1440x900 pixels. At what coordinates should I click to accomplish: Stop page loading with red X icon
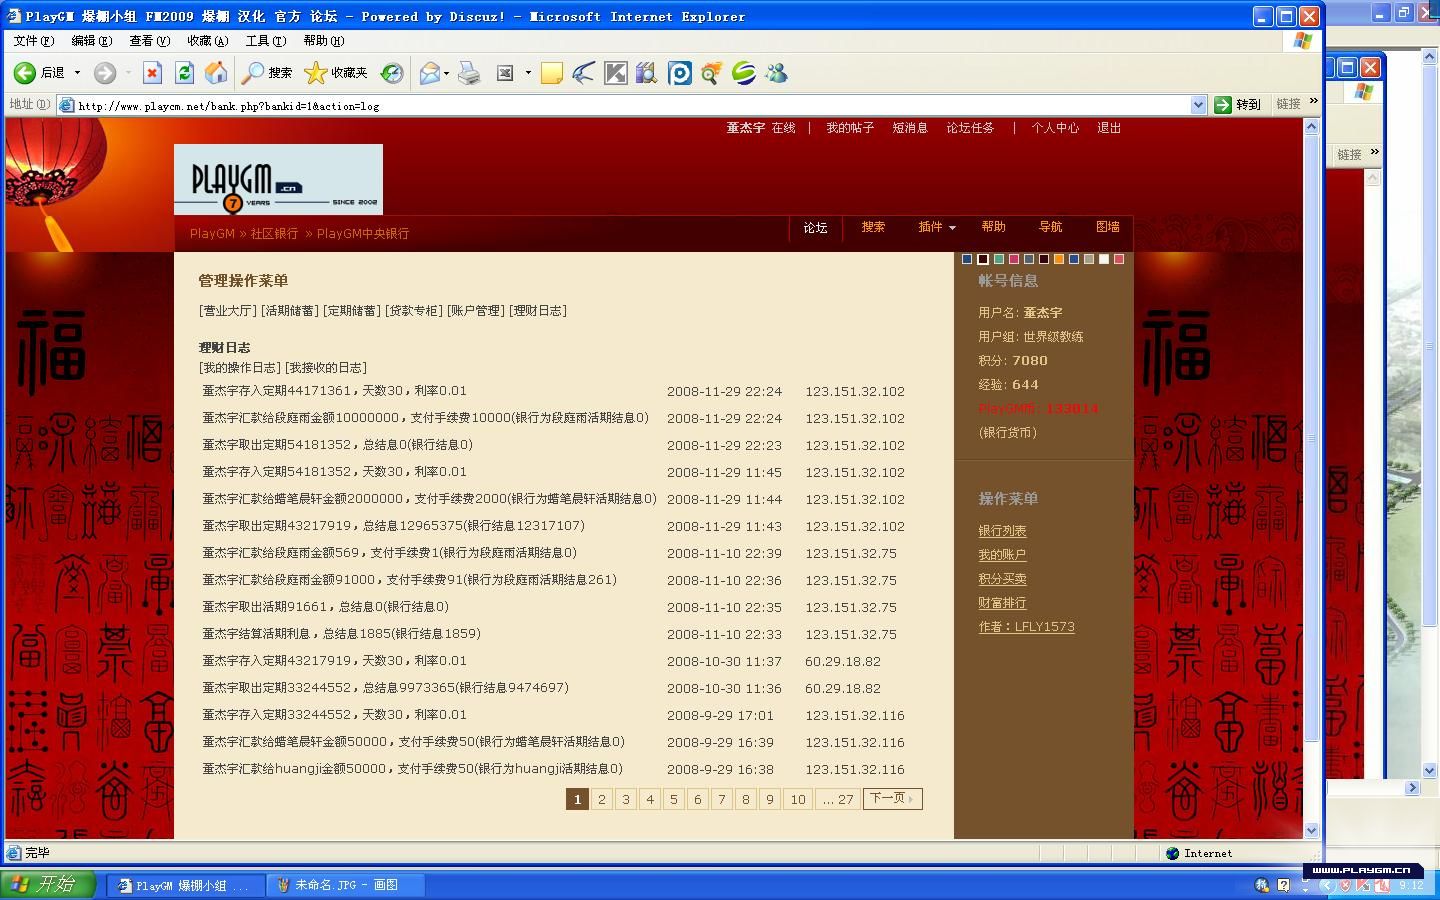tap(152, 73)
